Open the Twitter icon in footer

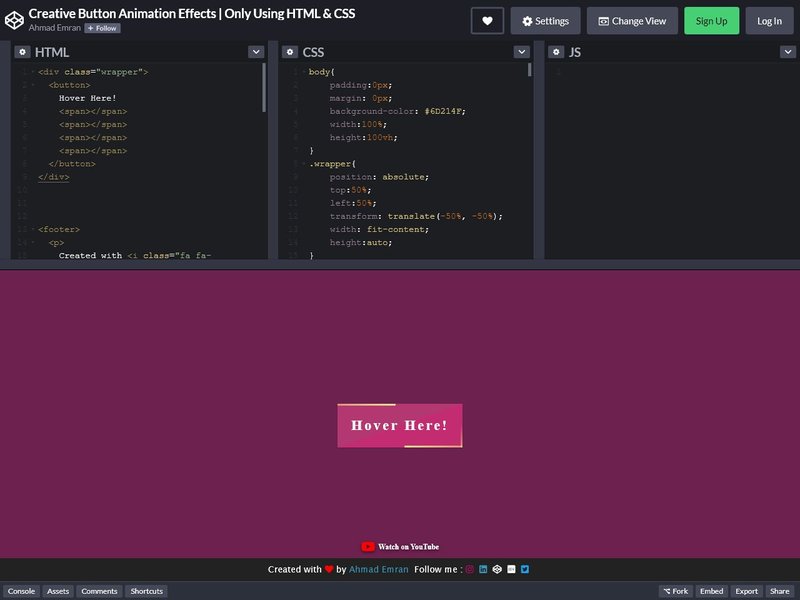point(525,569)
